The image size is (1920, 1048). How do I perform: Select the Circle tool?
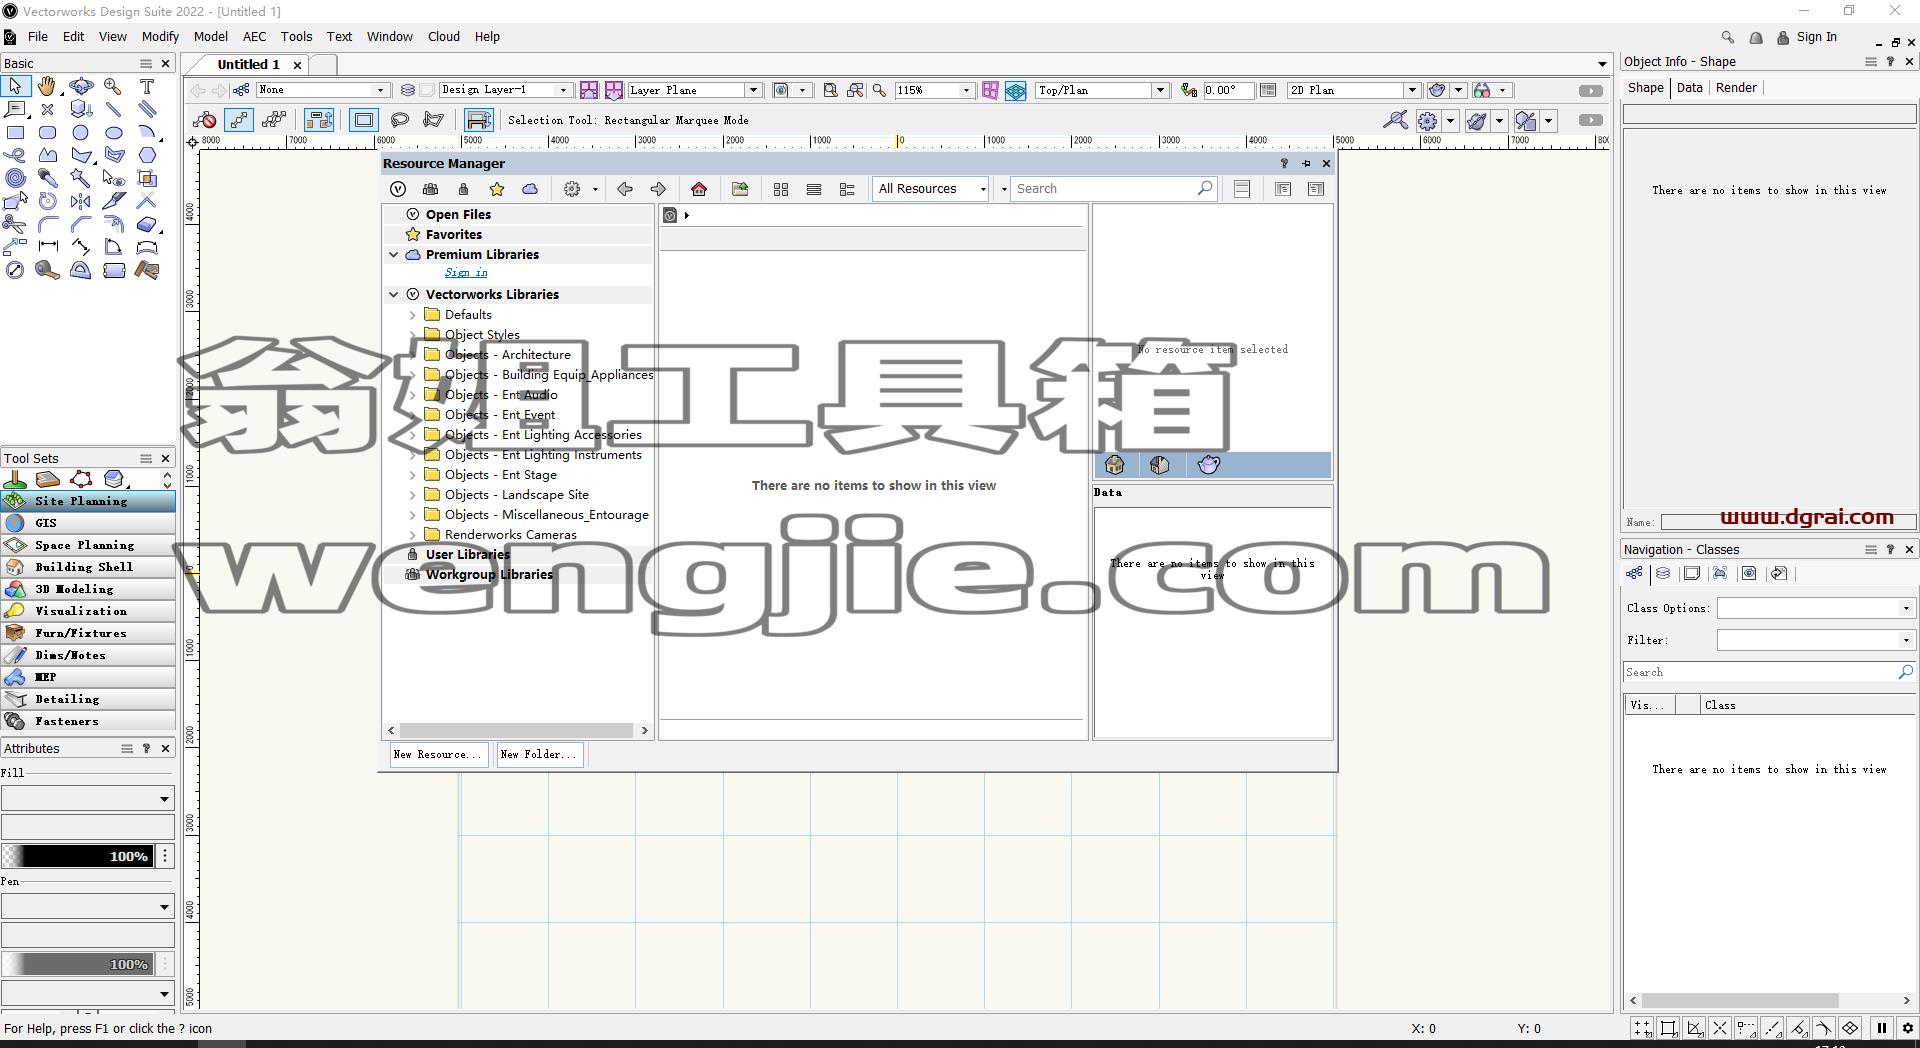81,132
